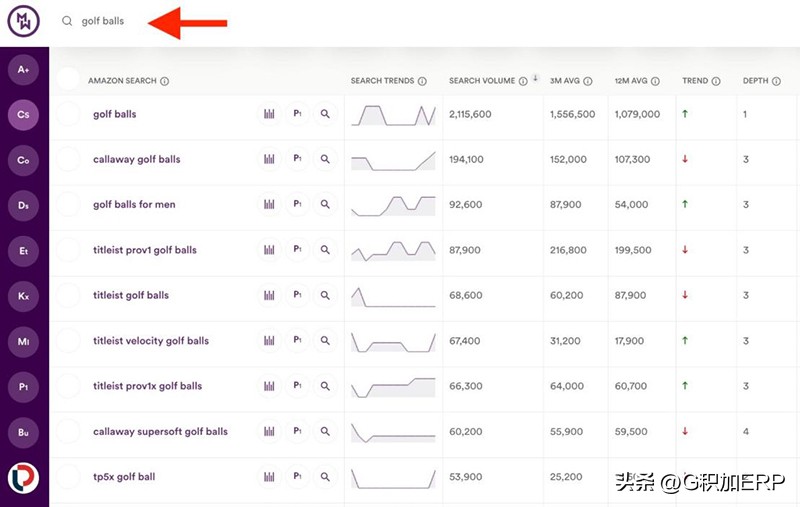800x507 pixels.
Task: Click the Depth column header
Action: [755, 81]
